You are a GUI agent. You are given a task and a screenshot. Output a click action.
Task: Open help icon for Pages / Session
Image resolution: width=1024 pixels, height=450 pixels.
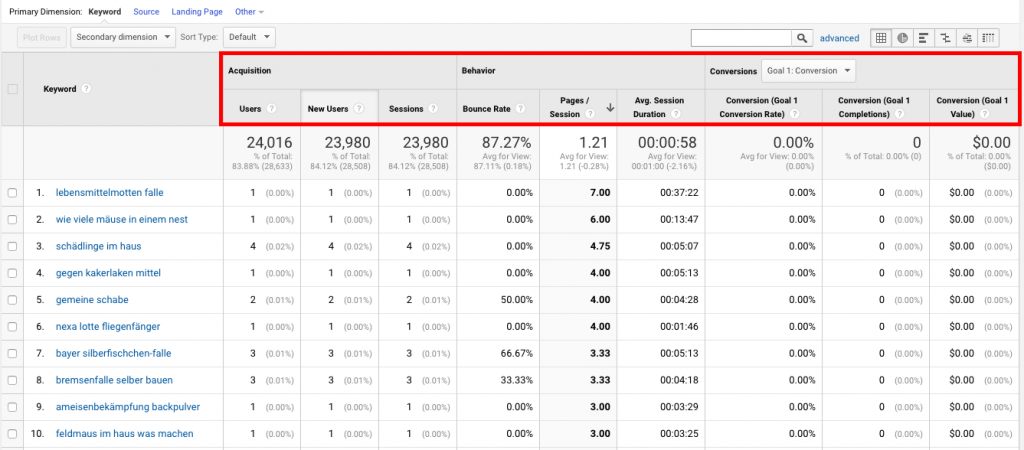pyautogui.click(x=590, y=114)
